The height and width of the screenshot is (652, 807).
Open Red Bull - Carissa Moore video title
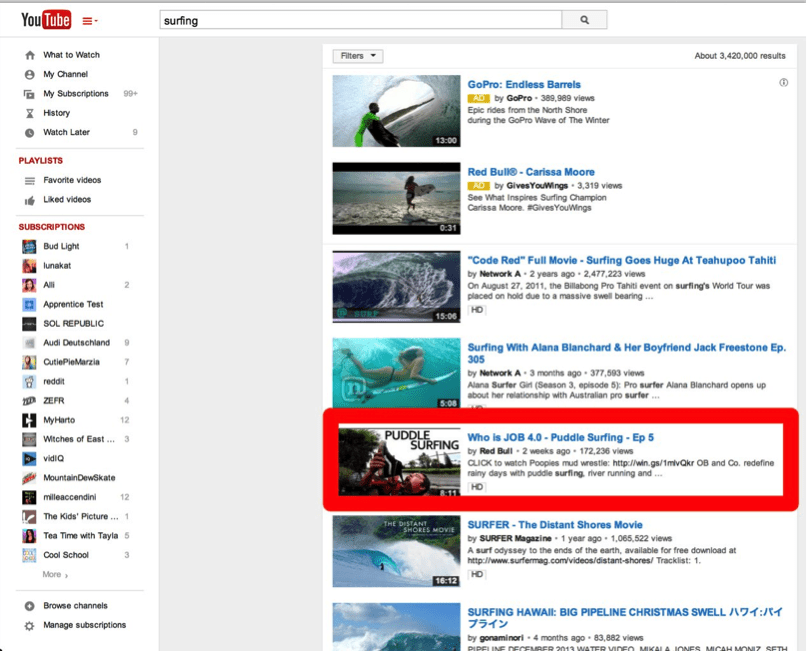point(531,172)
